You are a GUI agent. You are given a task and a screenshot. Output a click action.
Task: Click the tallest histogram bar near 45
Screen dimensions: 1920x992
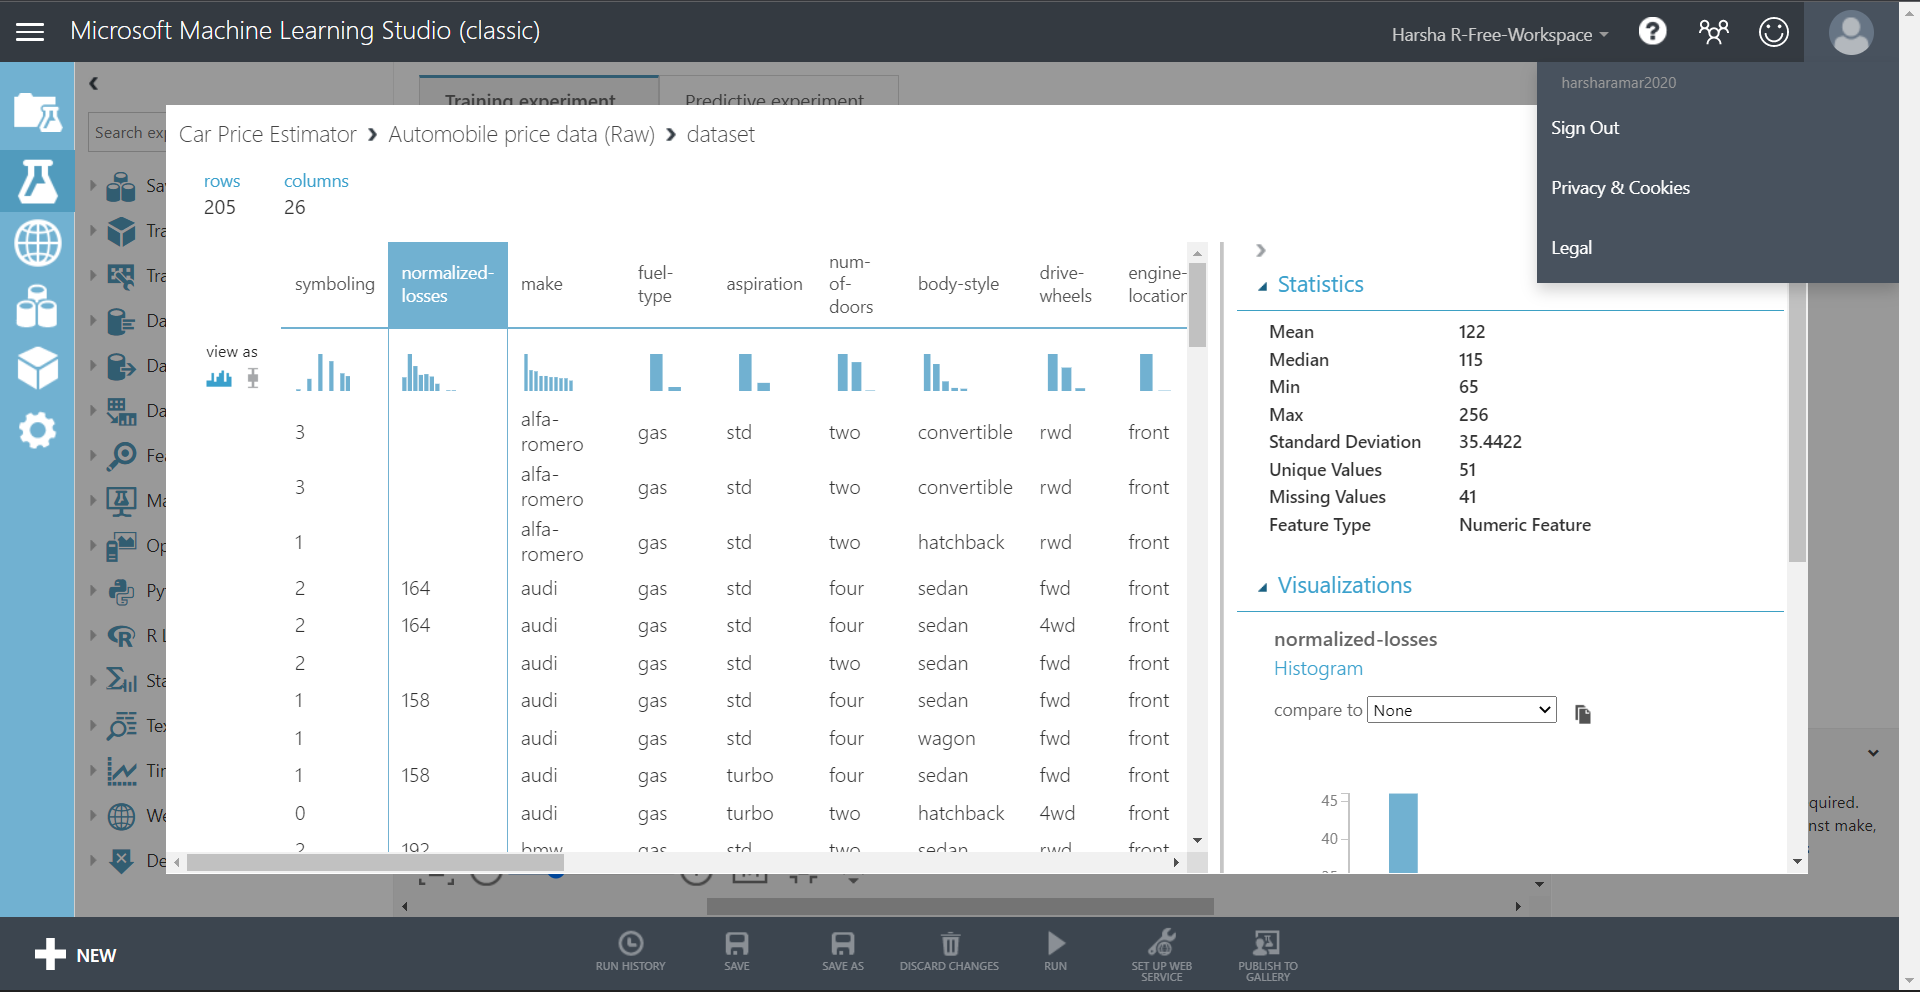point(1403,832)
